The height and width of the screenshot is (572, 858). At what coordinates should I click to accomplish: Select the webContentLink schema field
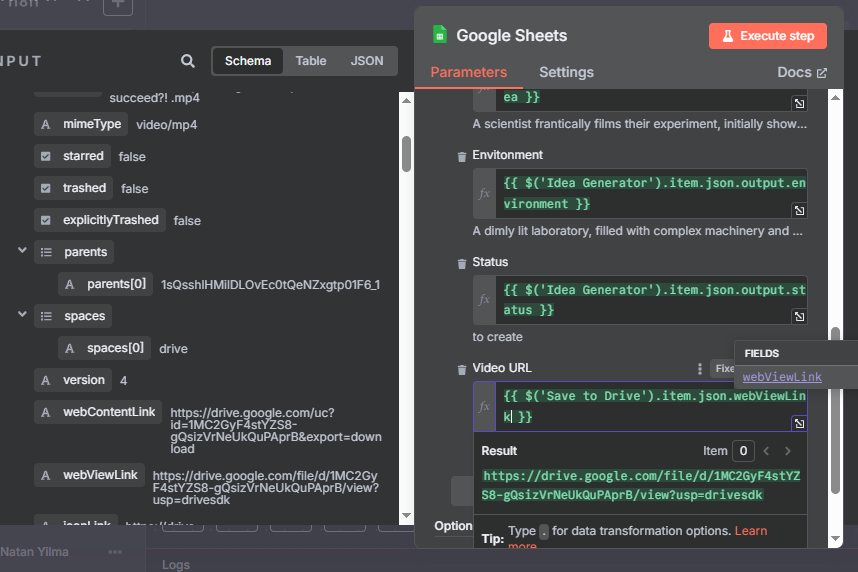(98, 412)
